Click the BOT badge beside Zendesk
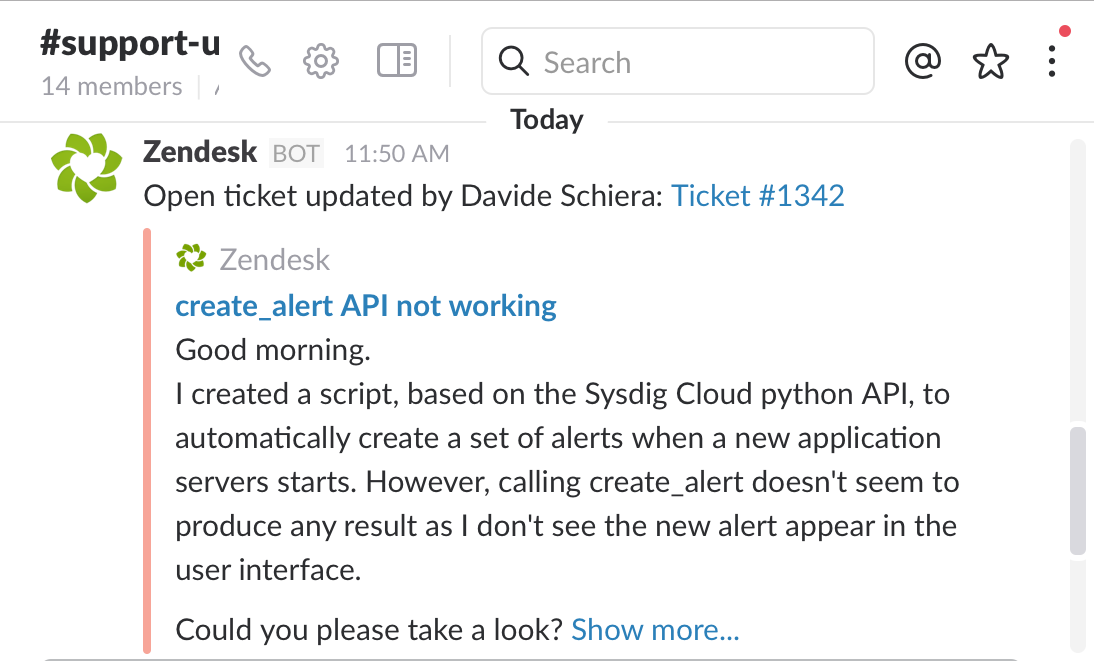 (297, 154)
